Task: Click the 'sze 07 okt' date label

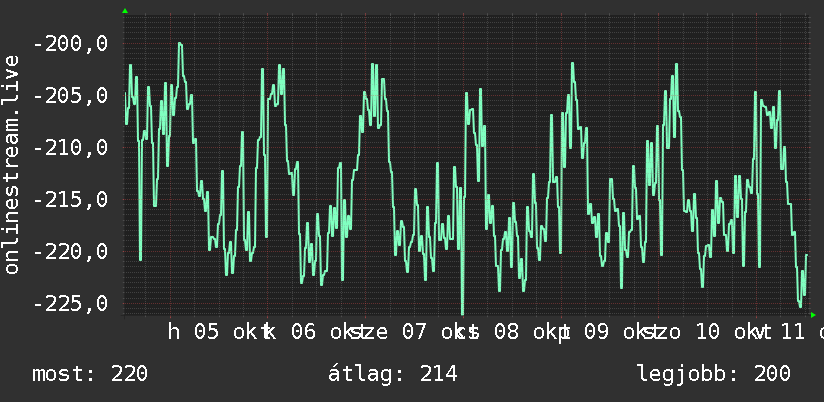Action: 414,332
